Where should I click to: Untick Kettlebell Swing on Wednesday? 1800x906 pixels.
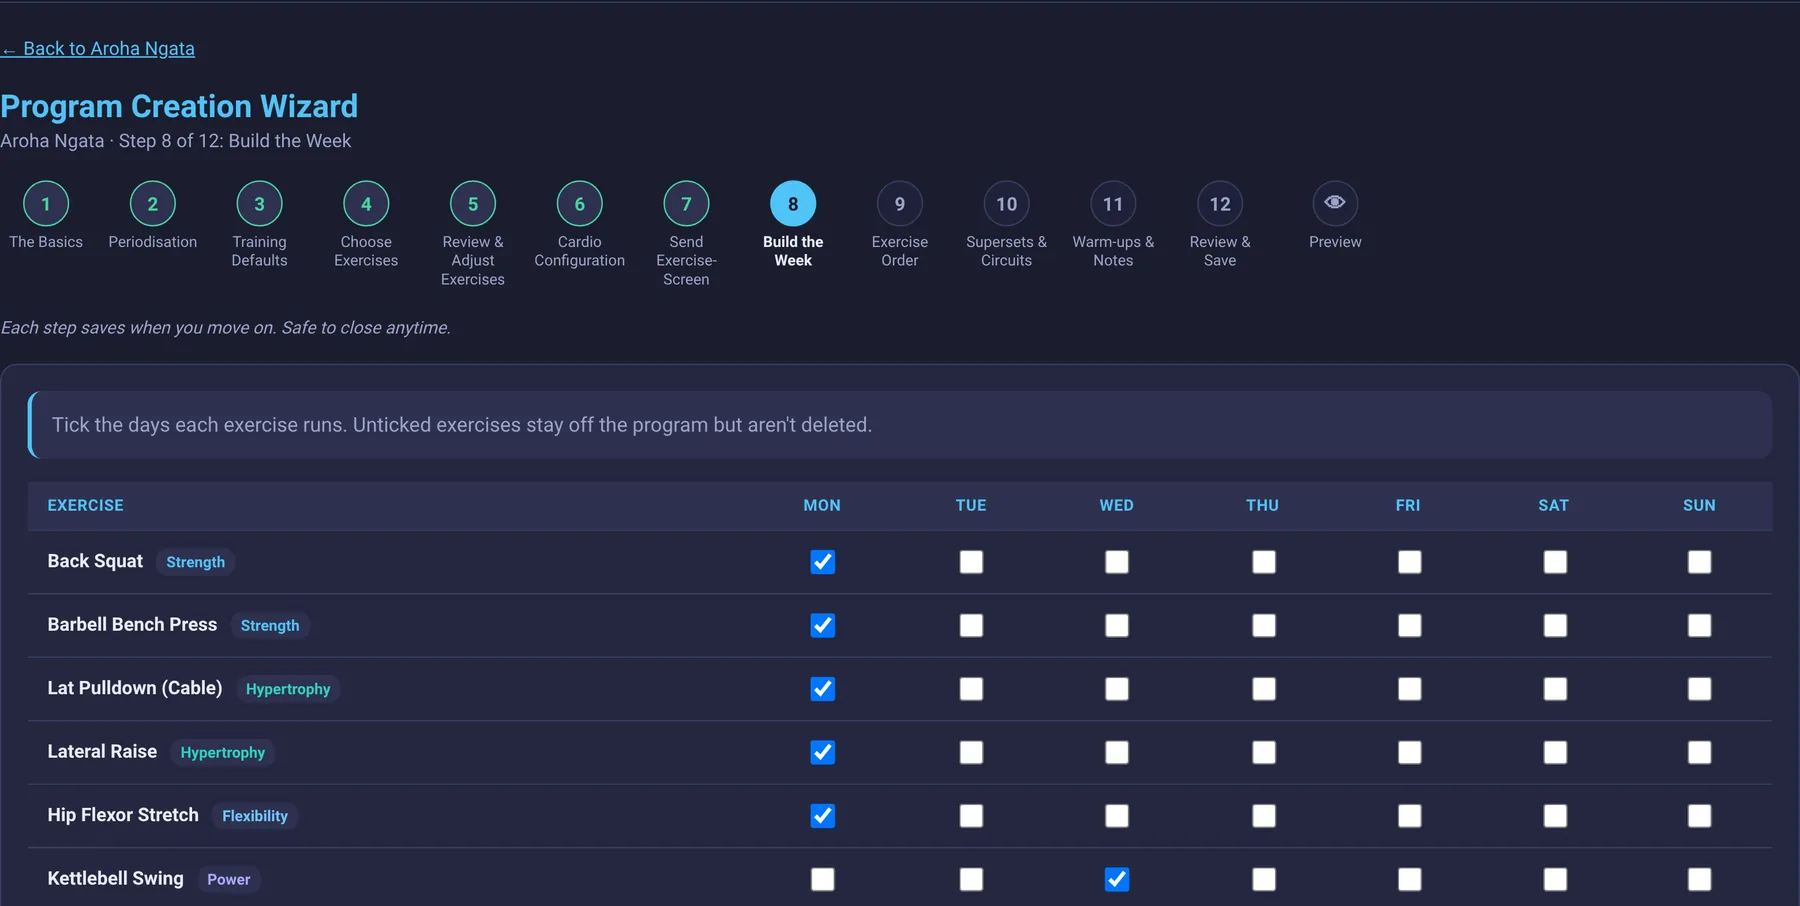[1117, 879]
